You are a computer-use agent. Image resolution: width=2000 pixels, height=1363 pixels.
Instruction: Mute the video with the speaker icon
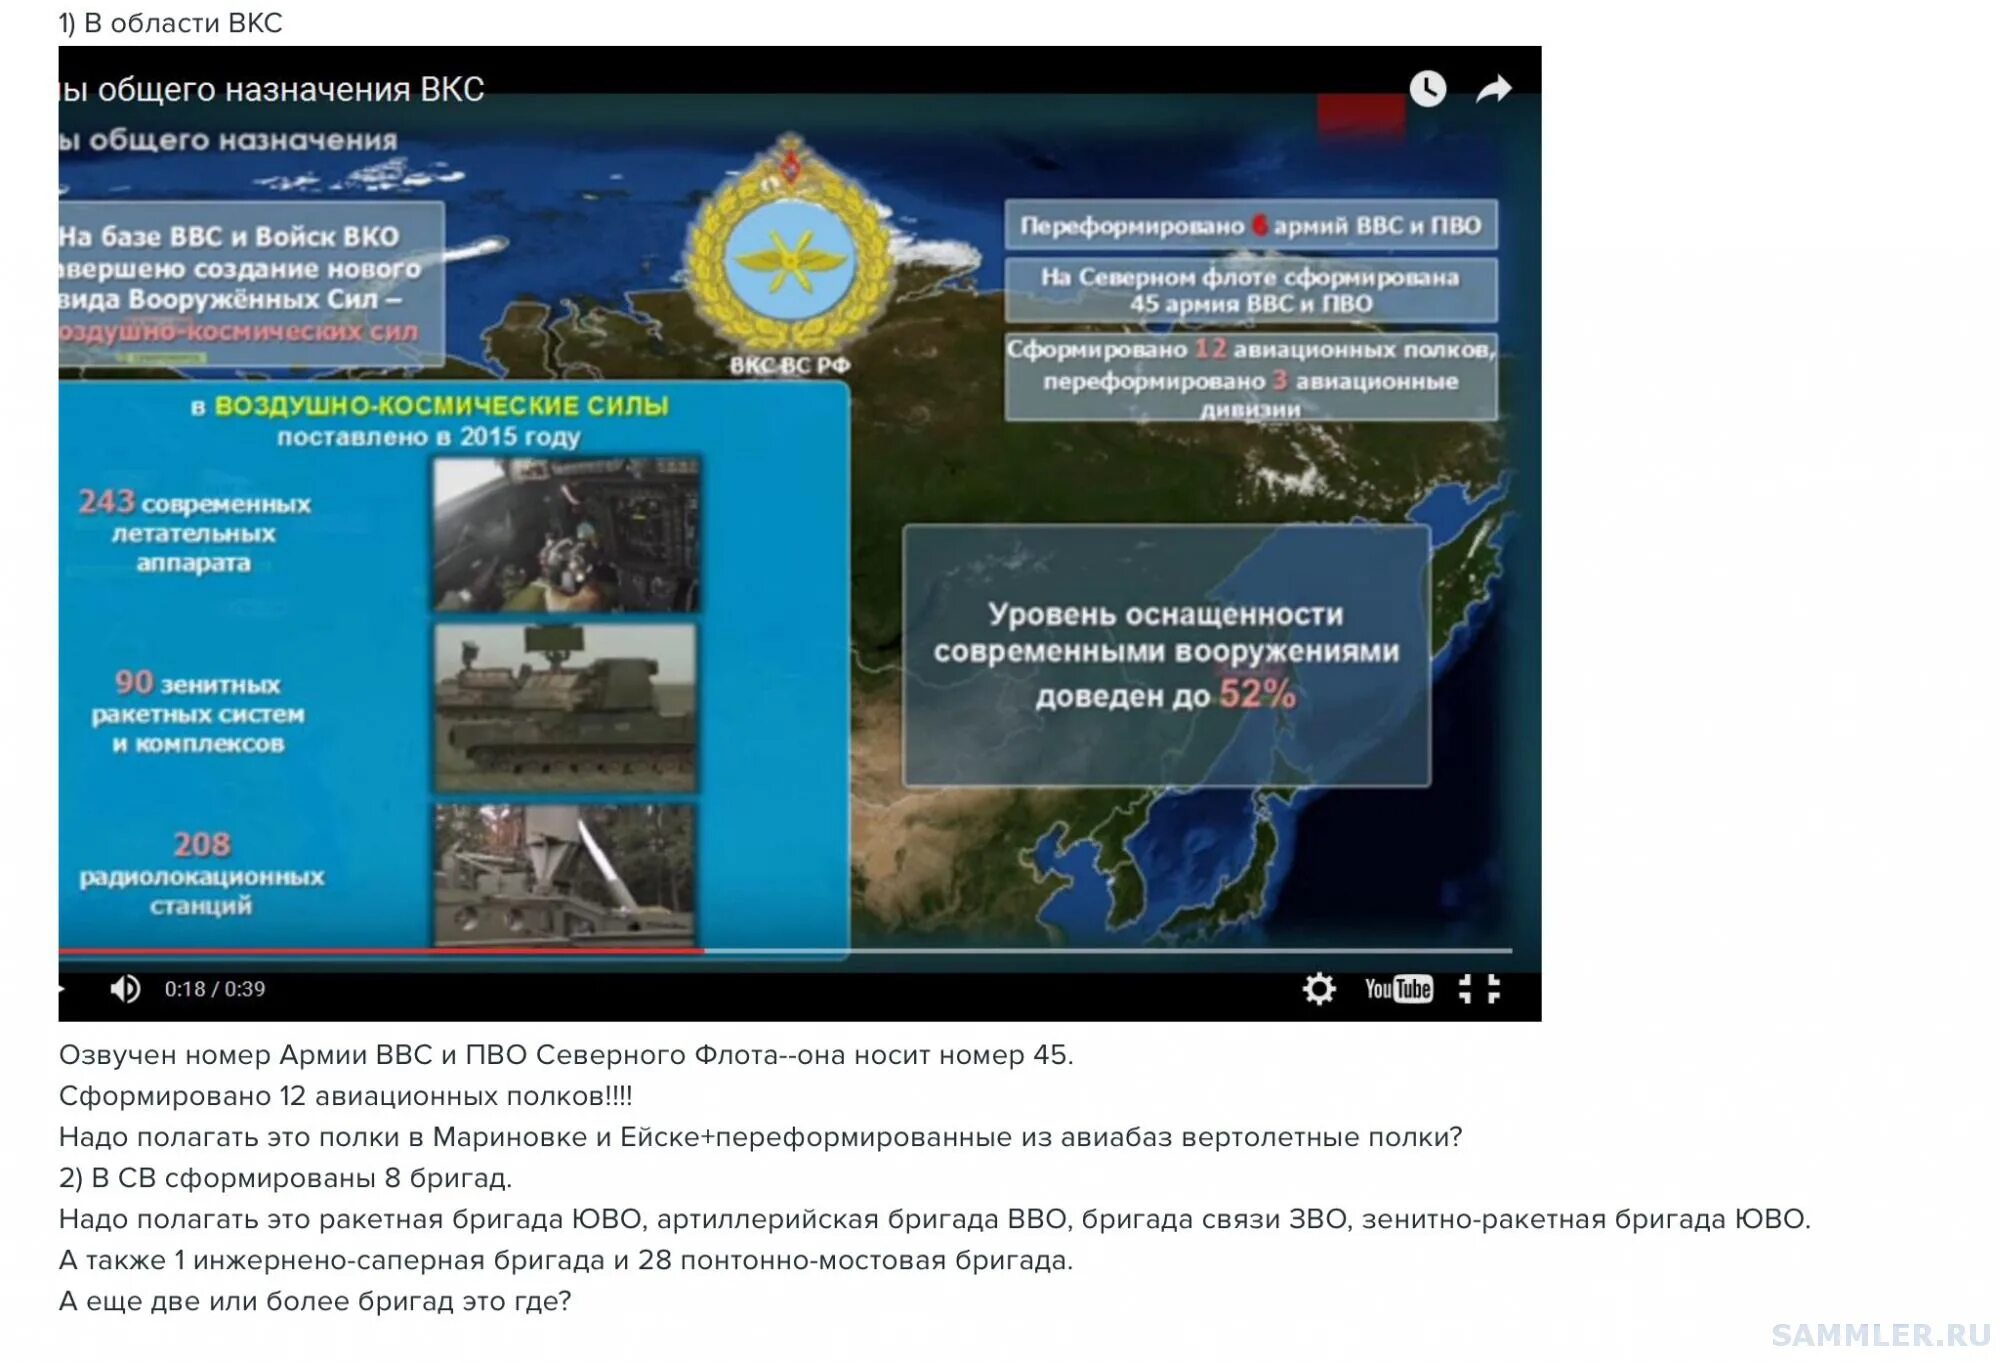pyautogui.click(x=125, y=989)
